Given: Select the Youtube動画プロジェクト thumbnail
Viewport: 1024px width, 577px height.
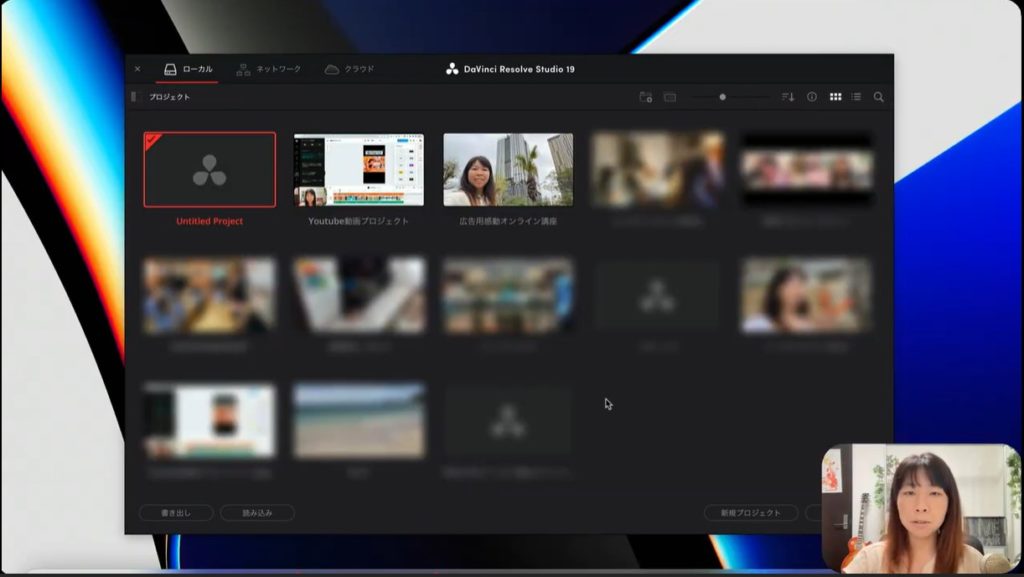Looking at the screenshot, I should tap(359, 170).
